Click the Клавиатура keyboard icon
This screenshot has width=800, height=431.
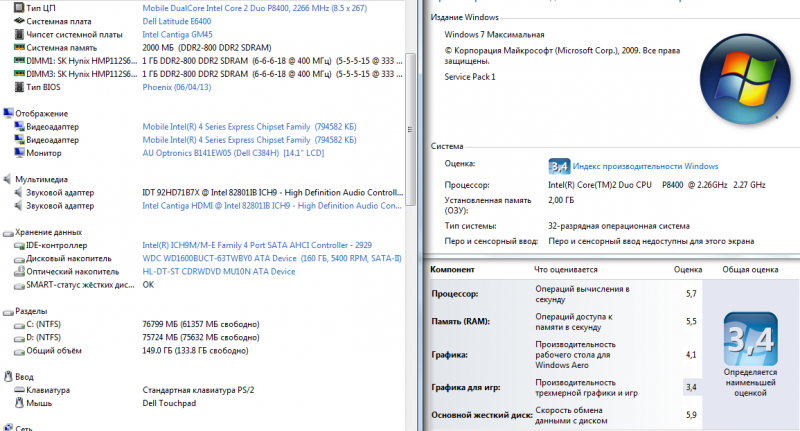coord(19,390)
